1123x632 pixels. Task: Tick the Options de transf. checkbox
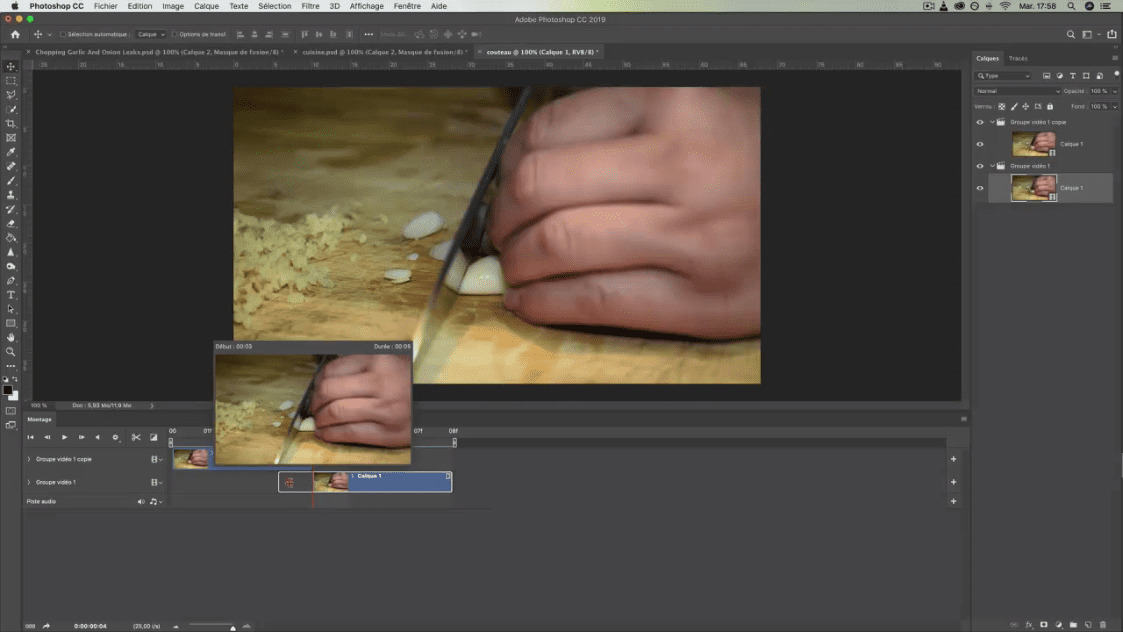click(x=175, y=34)
